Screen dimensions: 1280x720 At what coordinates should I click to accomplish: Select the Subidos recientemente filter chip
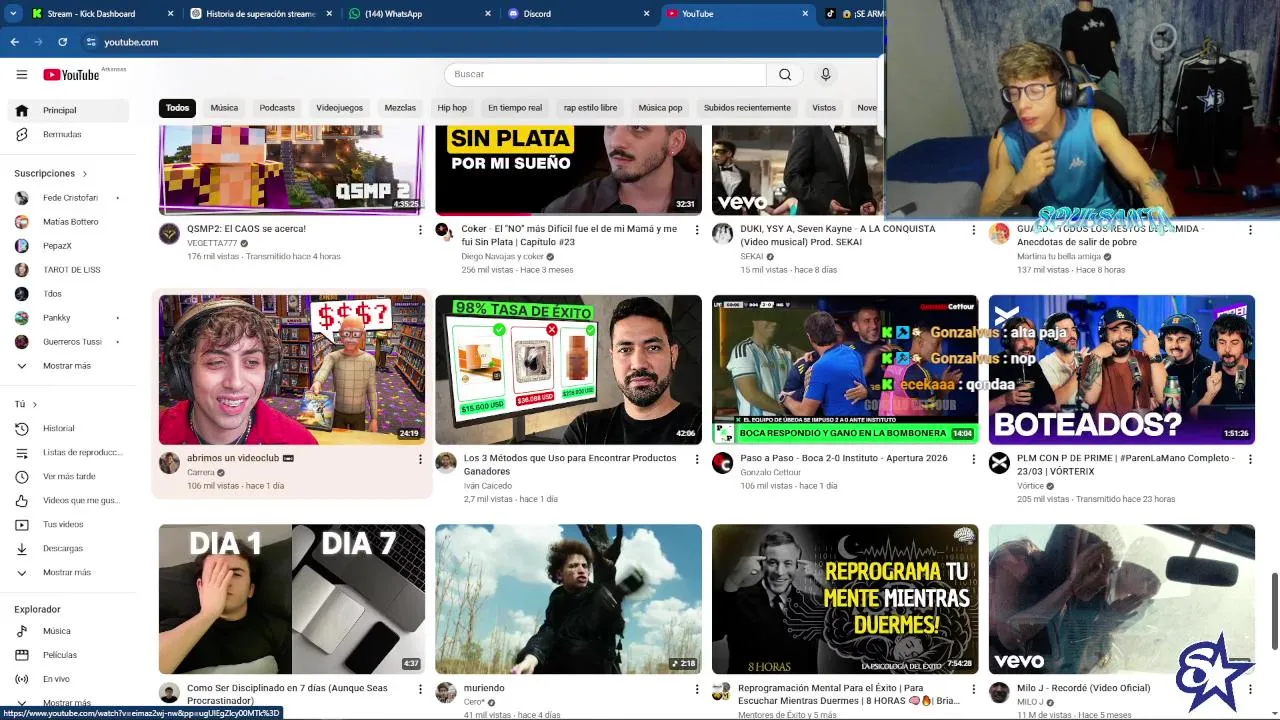pos(747,108)
